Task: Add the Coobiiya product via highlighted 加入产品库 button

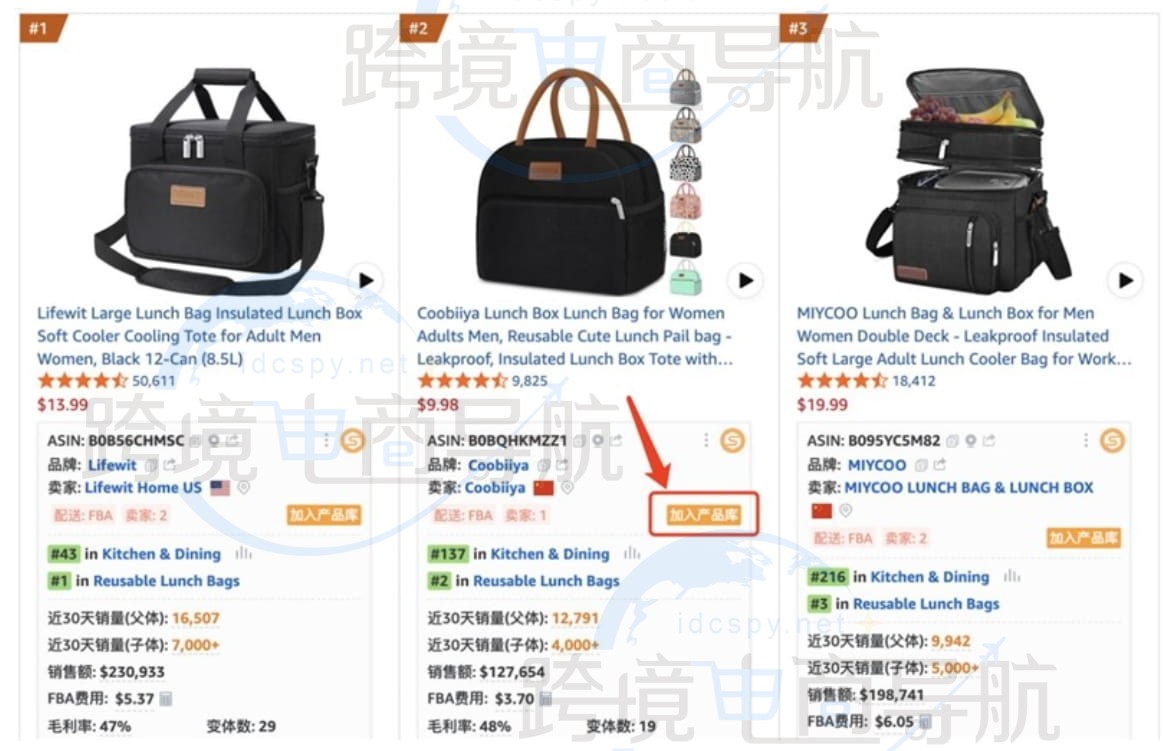Action: 703,514
